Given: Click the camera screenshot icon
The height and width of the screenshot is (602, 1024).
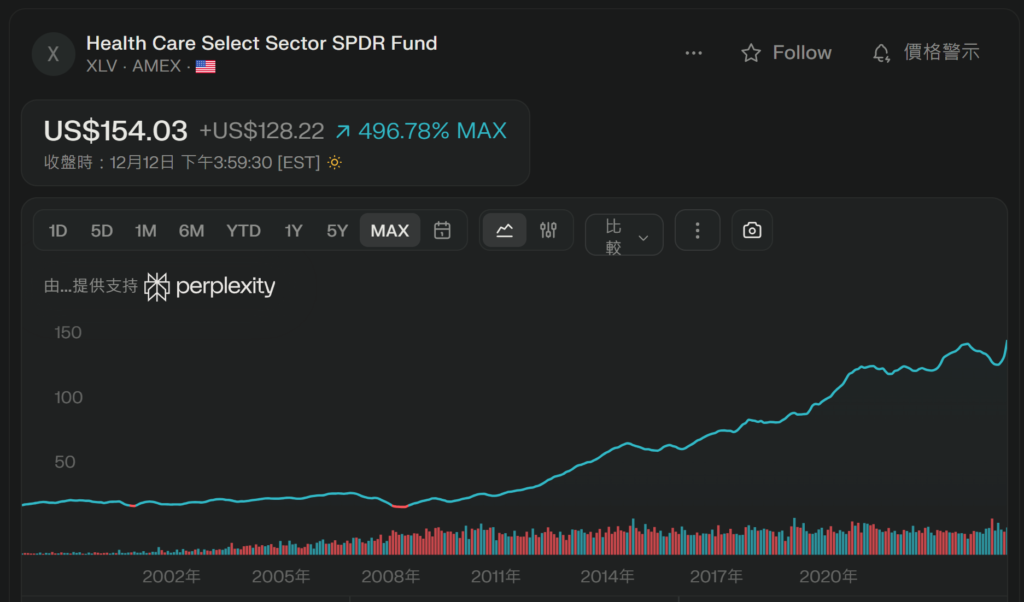Looking at the screenshot, I should pyautogui.click(x=752, y=231).
